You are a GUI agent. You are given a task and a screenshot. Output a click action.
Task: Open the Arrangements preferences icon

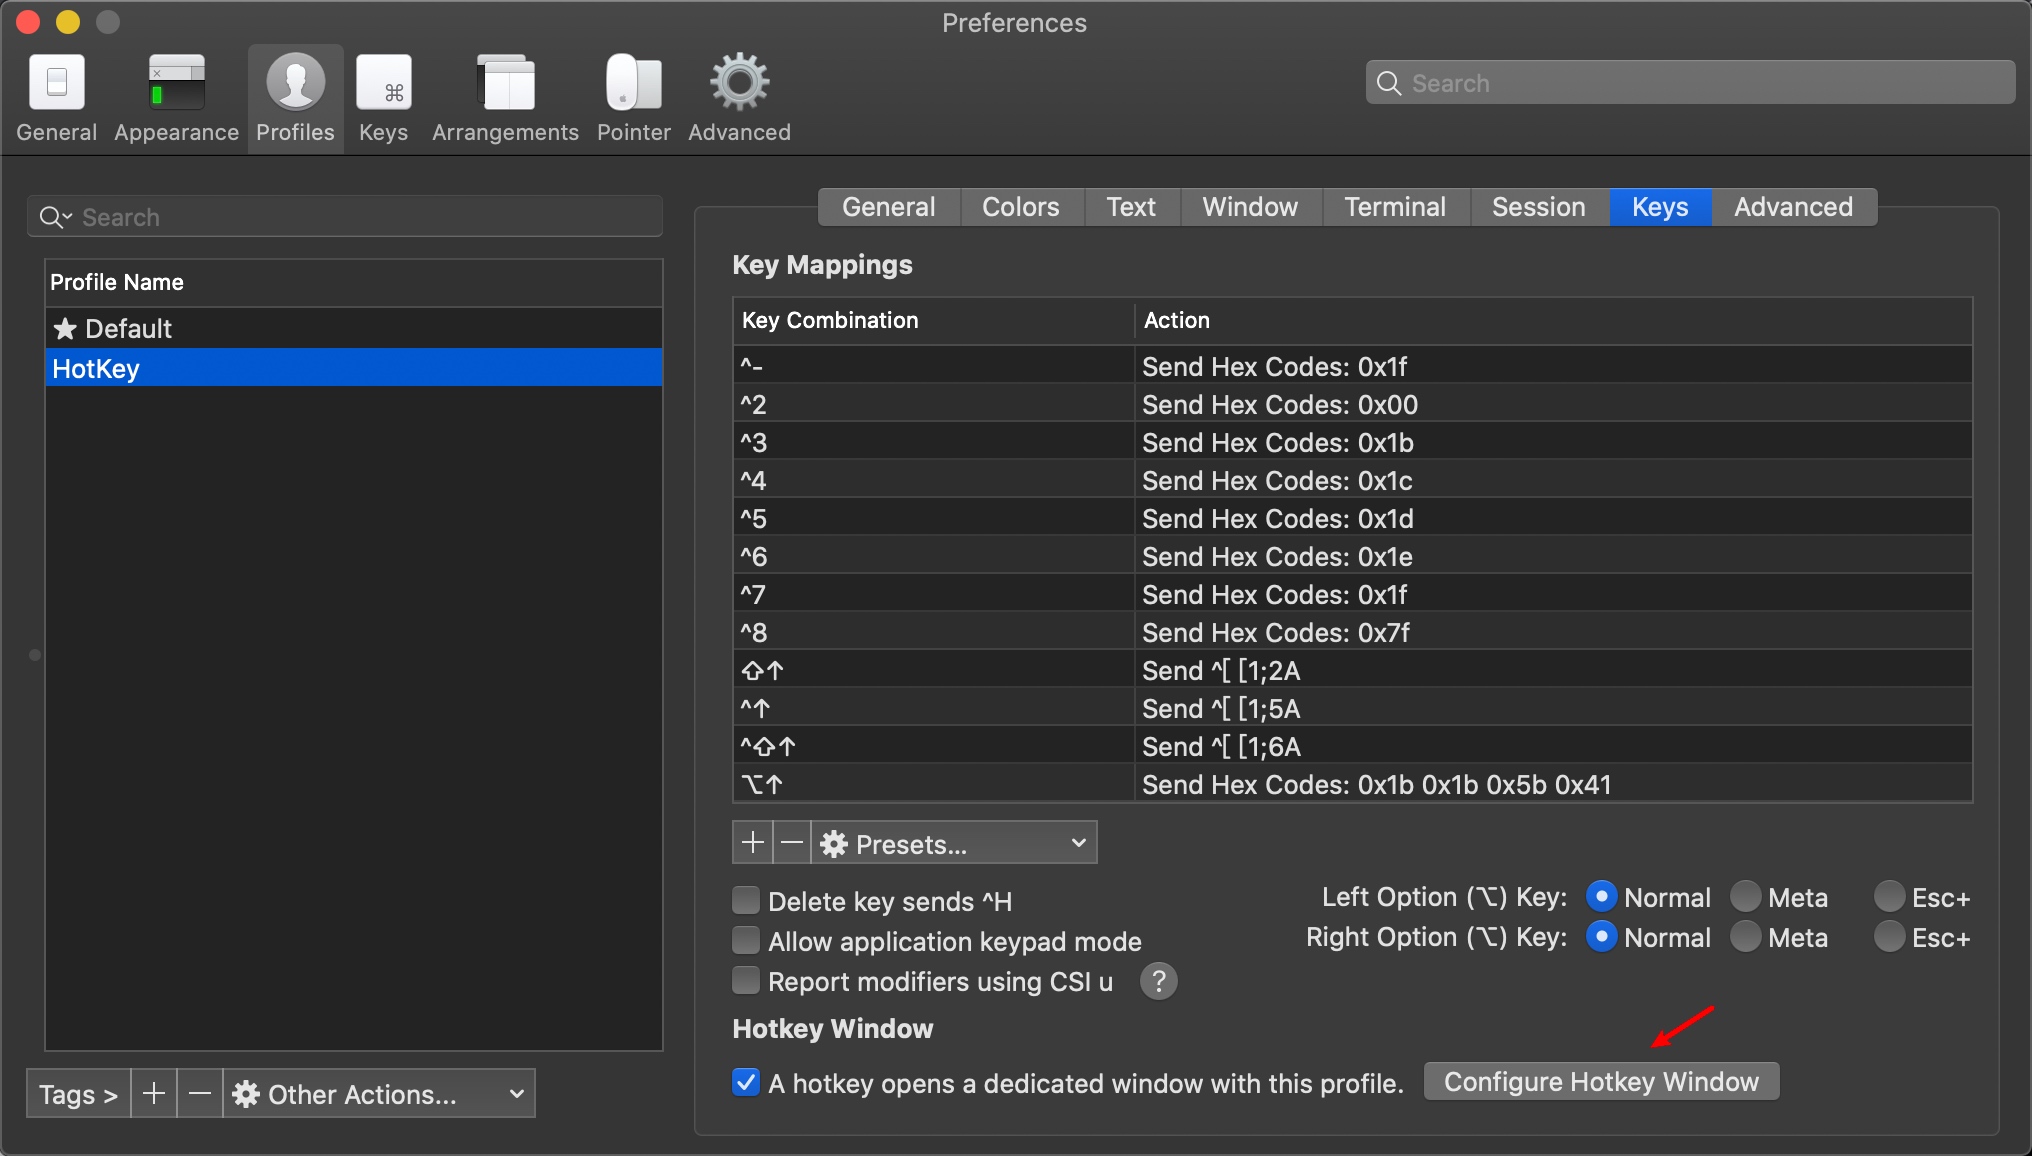point(506,83)
